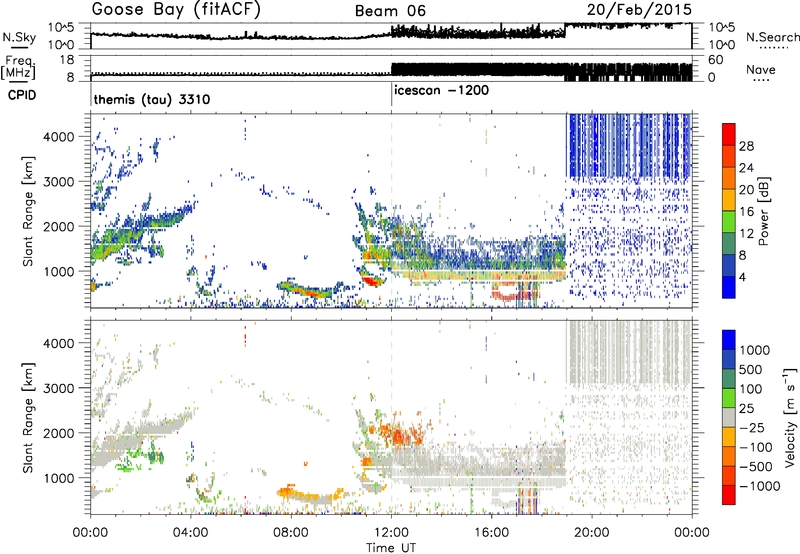Pick the yellow-orange segment of Power colorbar near 20
The width and height of the screenshot is (800, 554).
(x=729, y=200)
